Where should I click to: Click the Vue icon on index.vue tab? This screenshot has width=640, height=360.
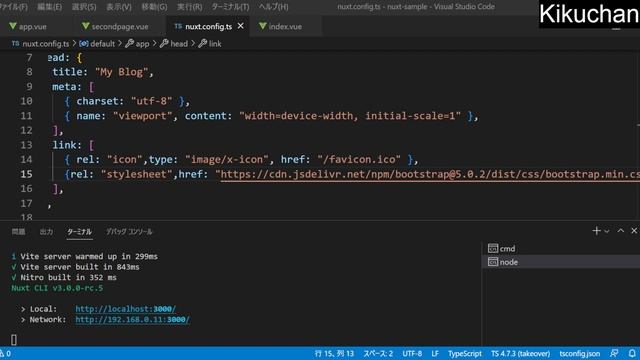tap(263, 26)
